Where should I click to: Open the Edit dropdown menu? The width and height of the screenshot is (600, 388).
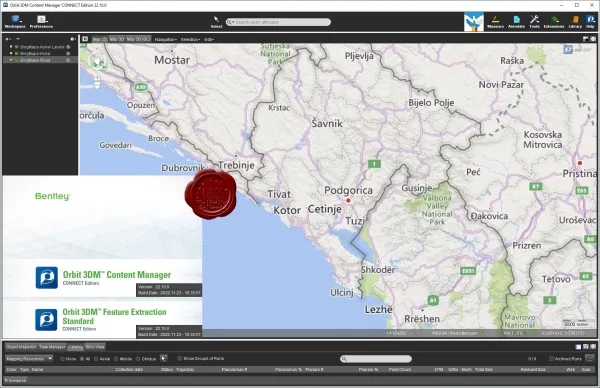(x=209, y=39)
